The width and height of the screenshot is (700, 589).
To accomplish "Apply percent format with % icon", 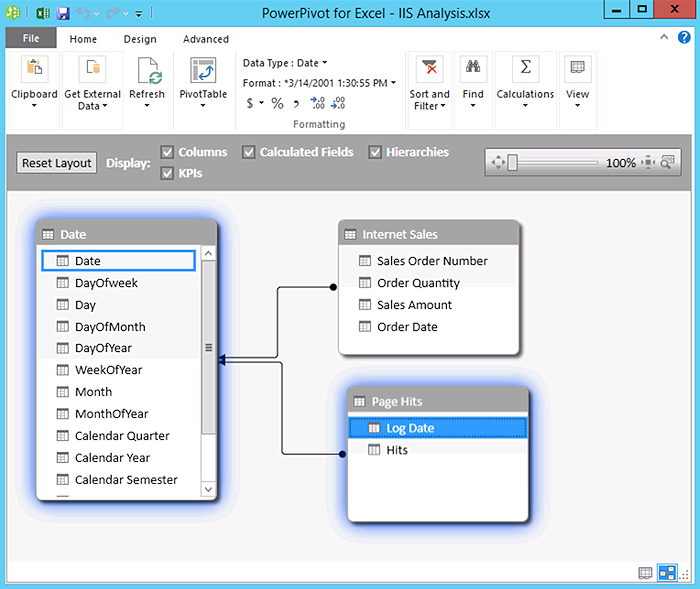I will click(x=277, y=104).
